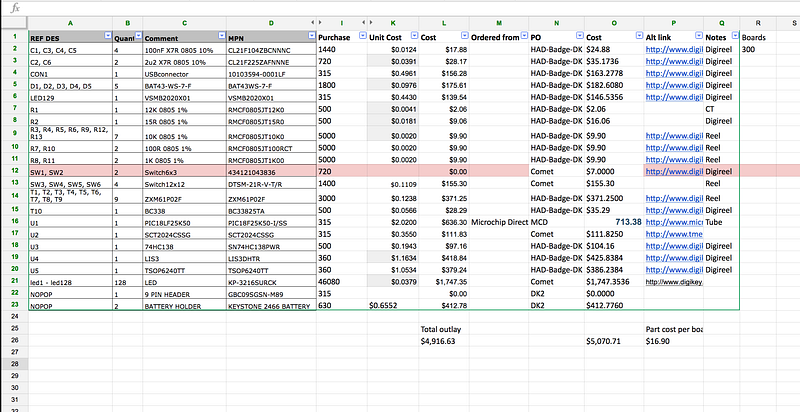This screenshot has width=800, height=412.
Task: Open the Quant column filter dropdown
Action: [x=138, y=36]
